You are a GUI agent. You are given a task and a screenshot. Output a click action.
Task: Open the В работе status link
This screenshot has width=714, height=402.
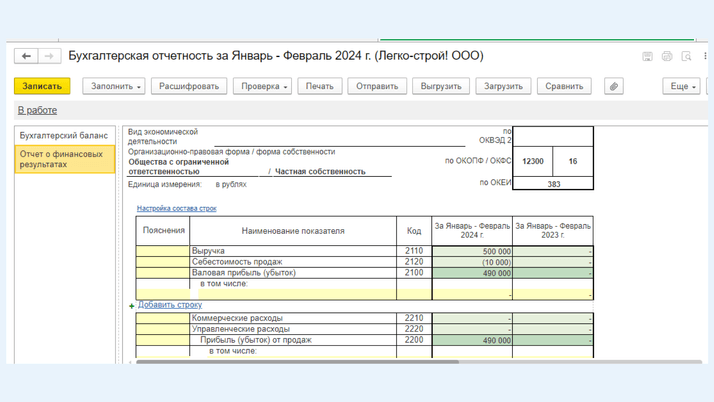click(37, 110)
